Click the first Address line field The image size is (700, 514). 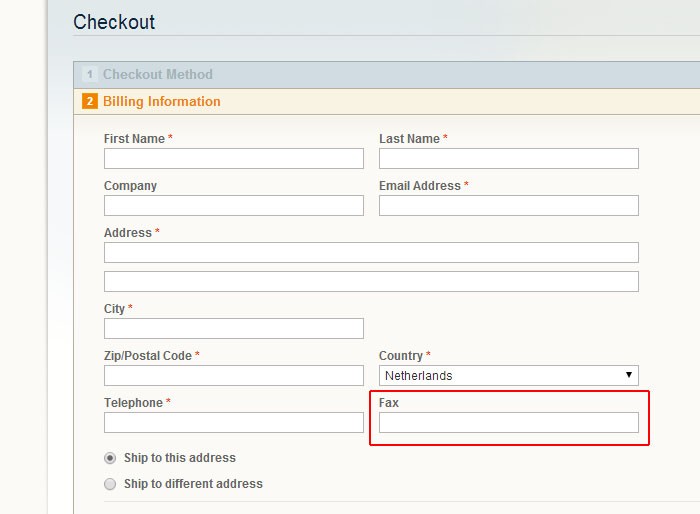pos(371,252)
